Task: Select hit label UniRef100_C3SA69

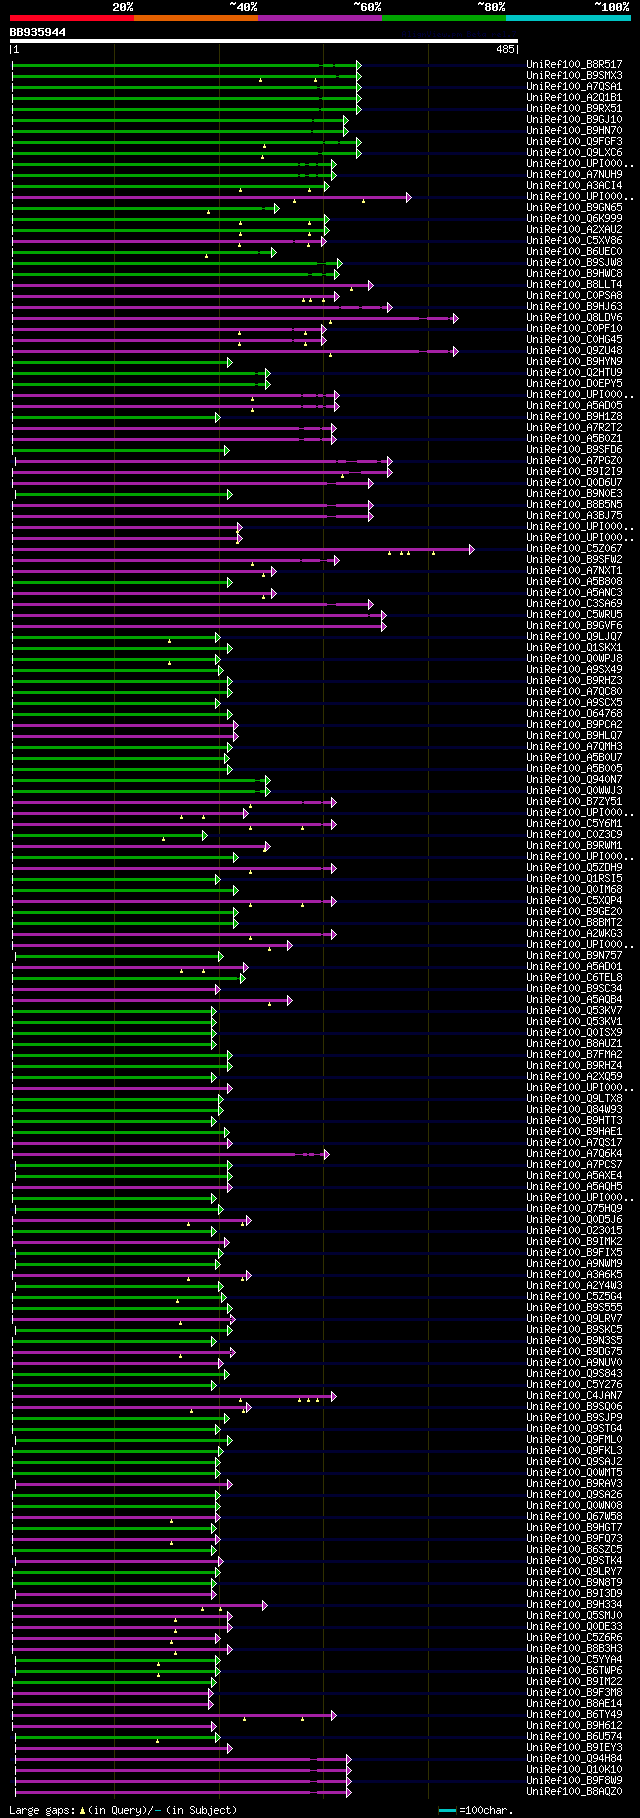Action: point(574,604)
